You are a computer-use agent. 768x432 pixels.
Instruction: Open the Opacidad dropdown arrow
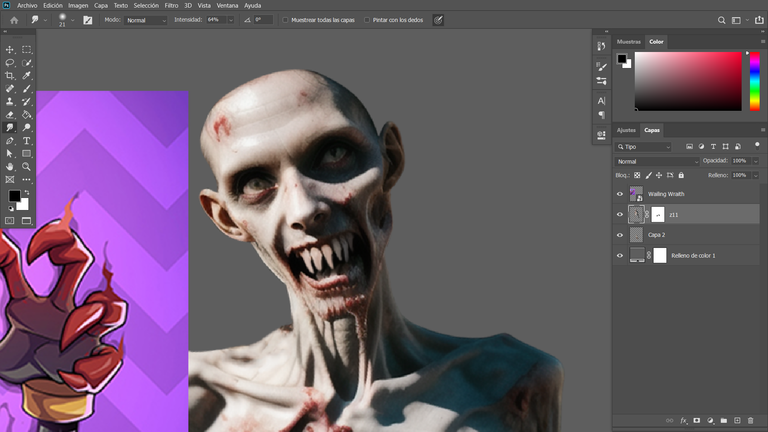coord(756,161)
